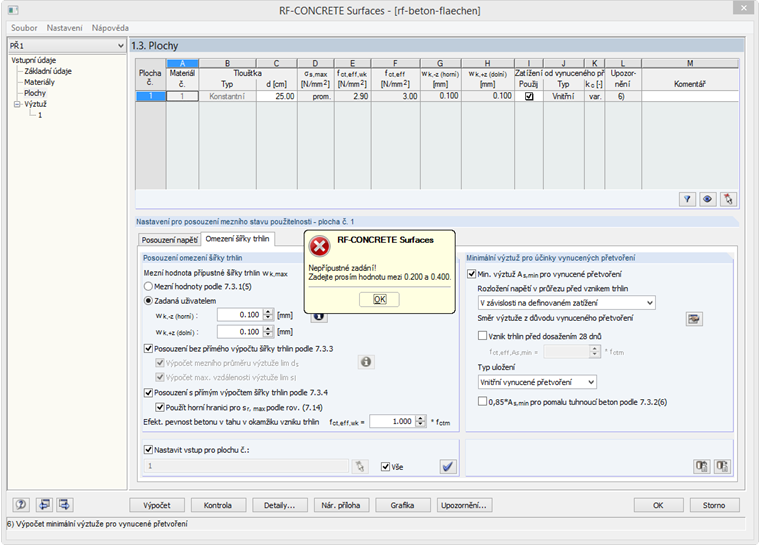Click the second copy-settings icon bottom right
This screenshot has height=545, width=760.
click(x=722, y=466)
